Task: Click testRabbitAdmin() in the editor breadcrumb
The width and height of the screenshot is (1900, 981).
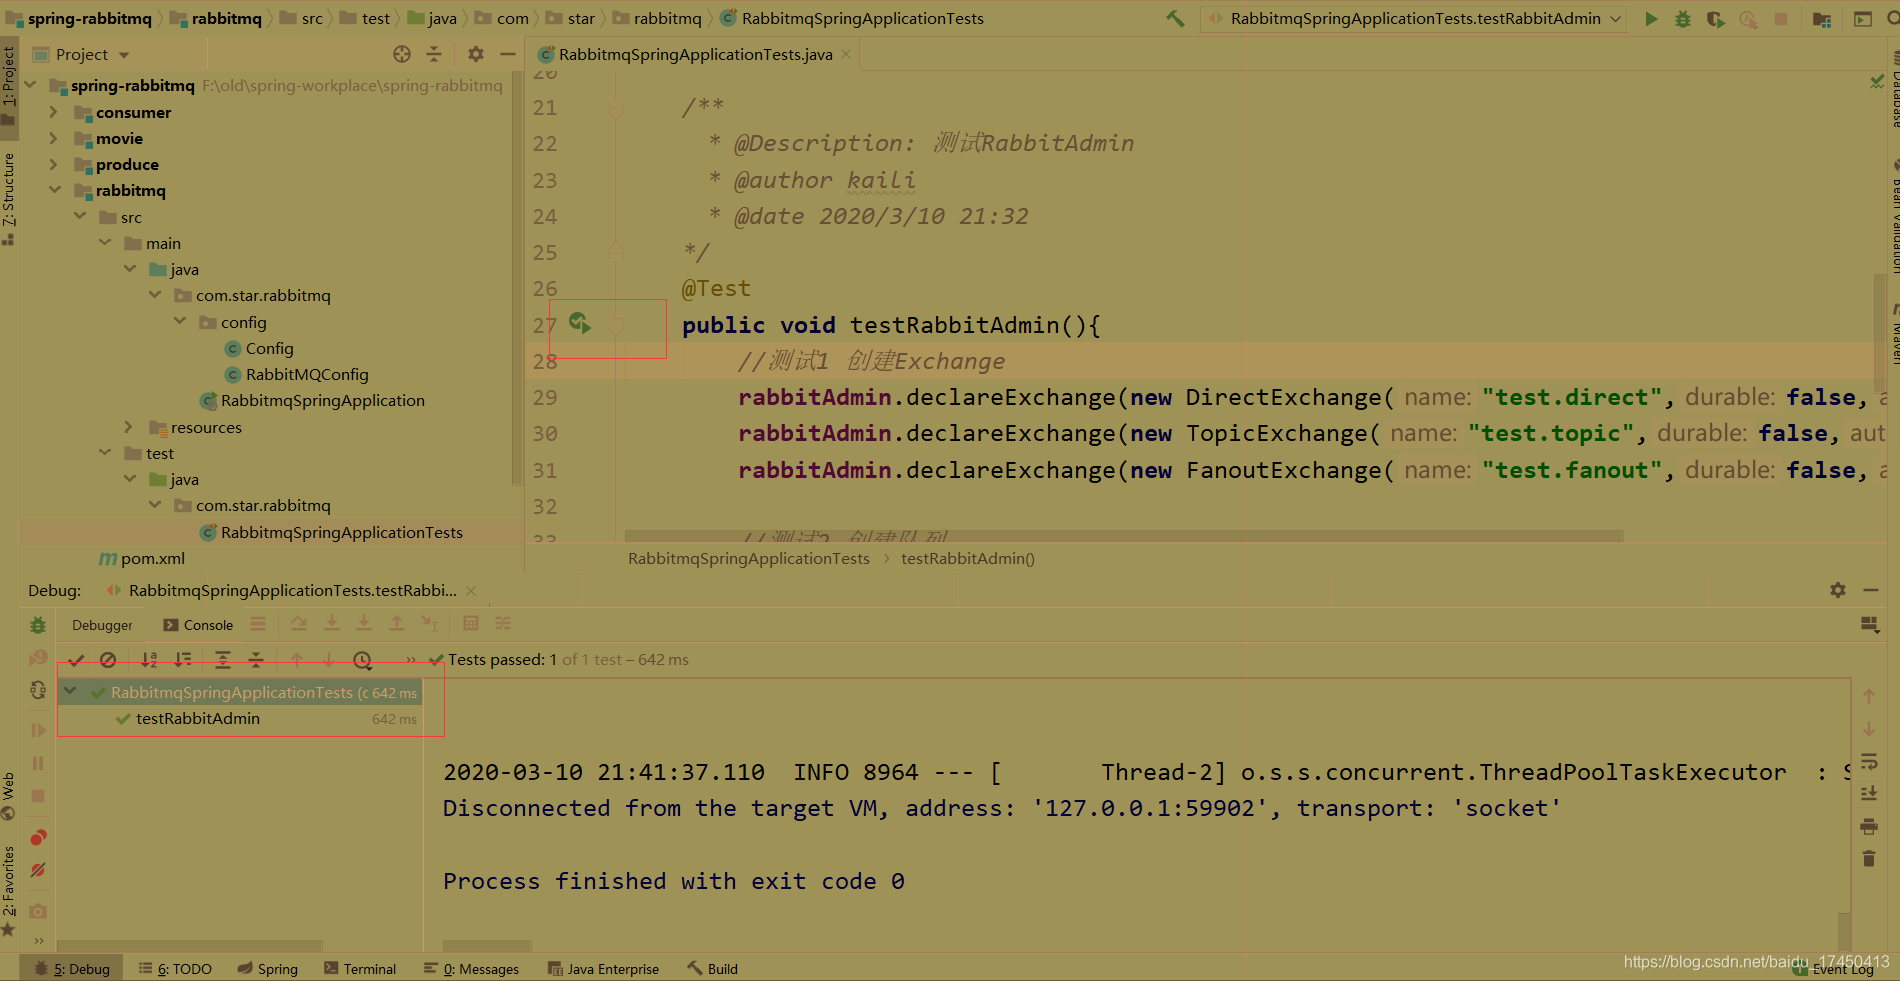Action: point(967,558)
